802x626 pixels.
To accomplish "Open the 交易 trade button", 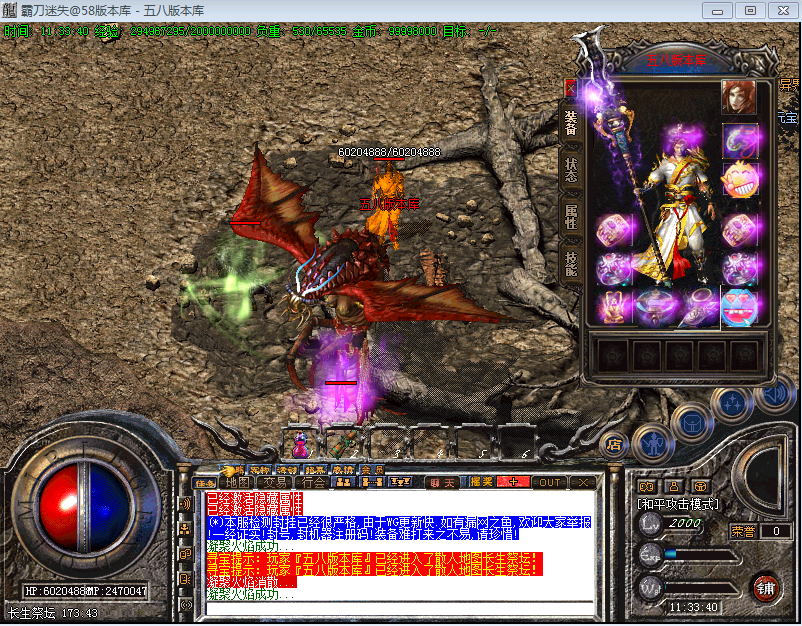I will point(275,482).
